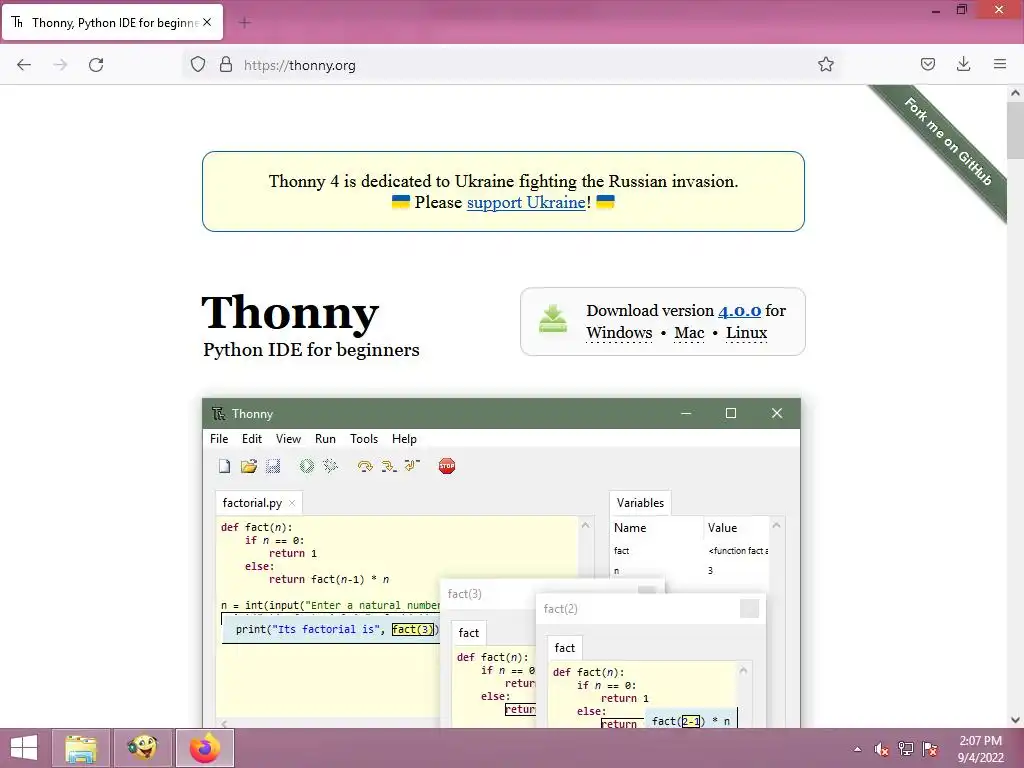
Task: Show hidden system tray icons
Action: (857, 749)
